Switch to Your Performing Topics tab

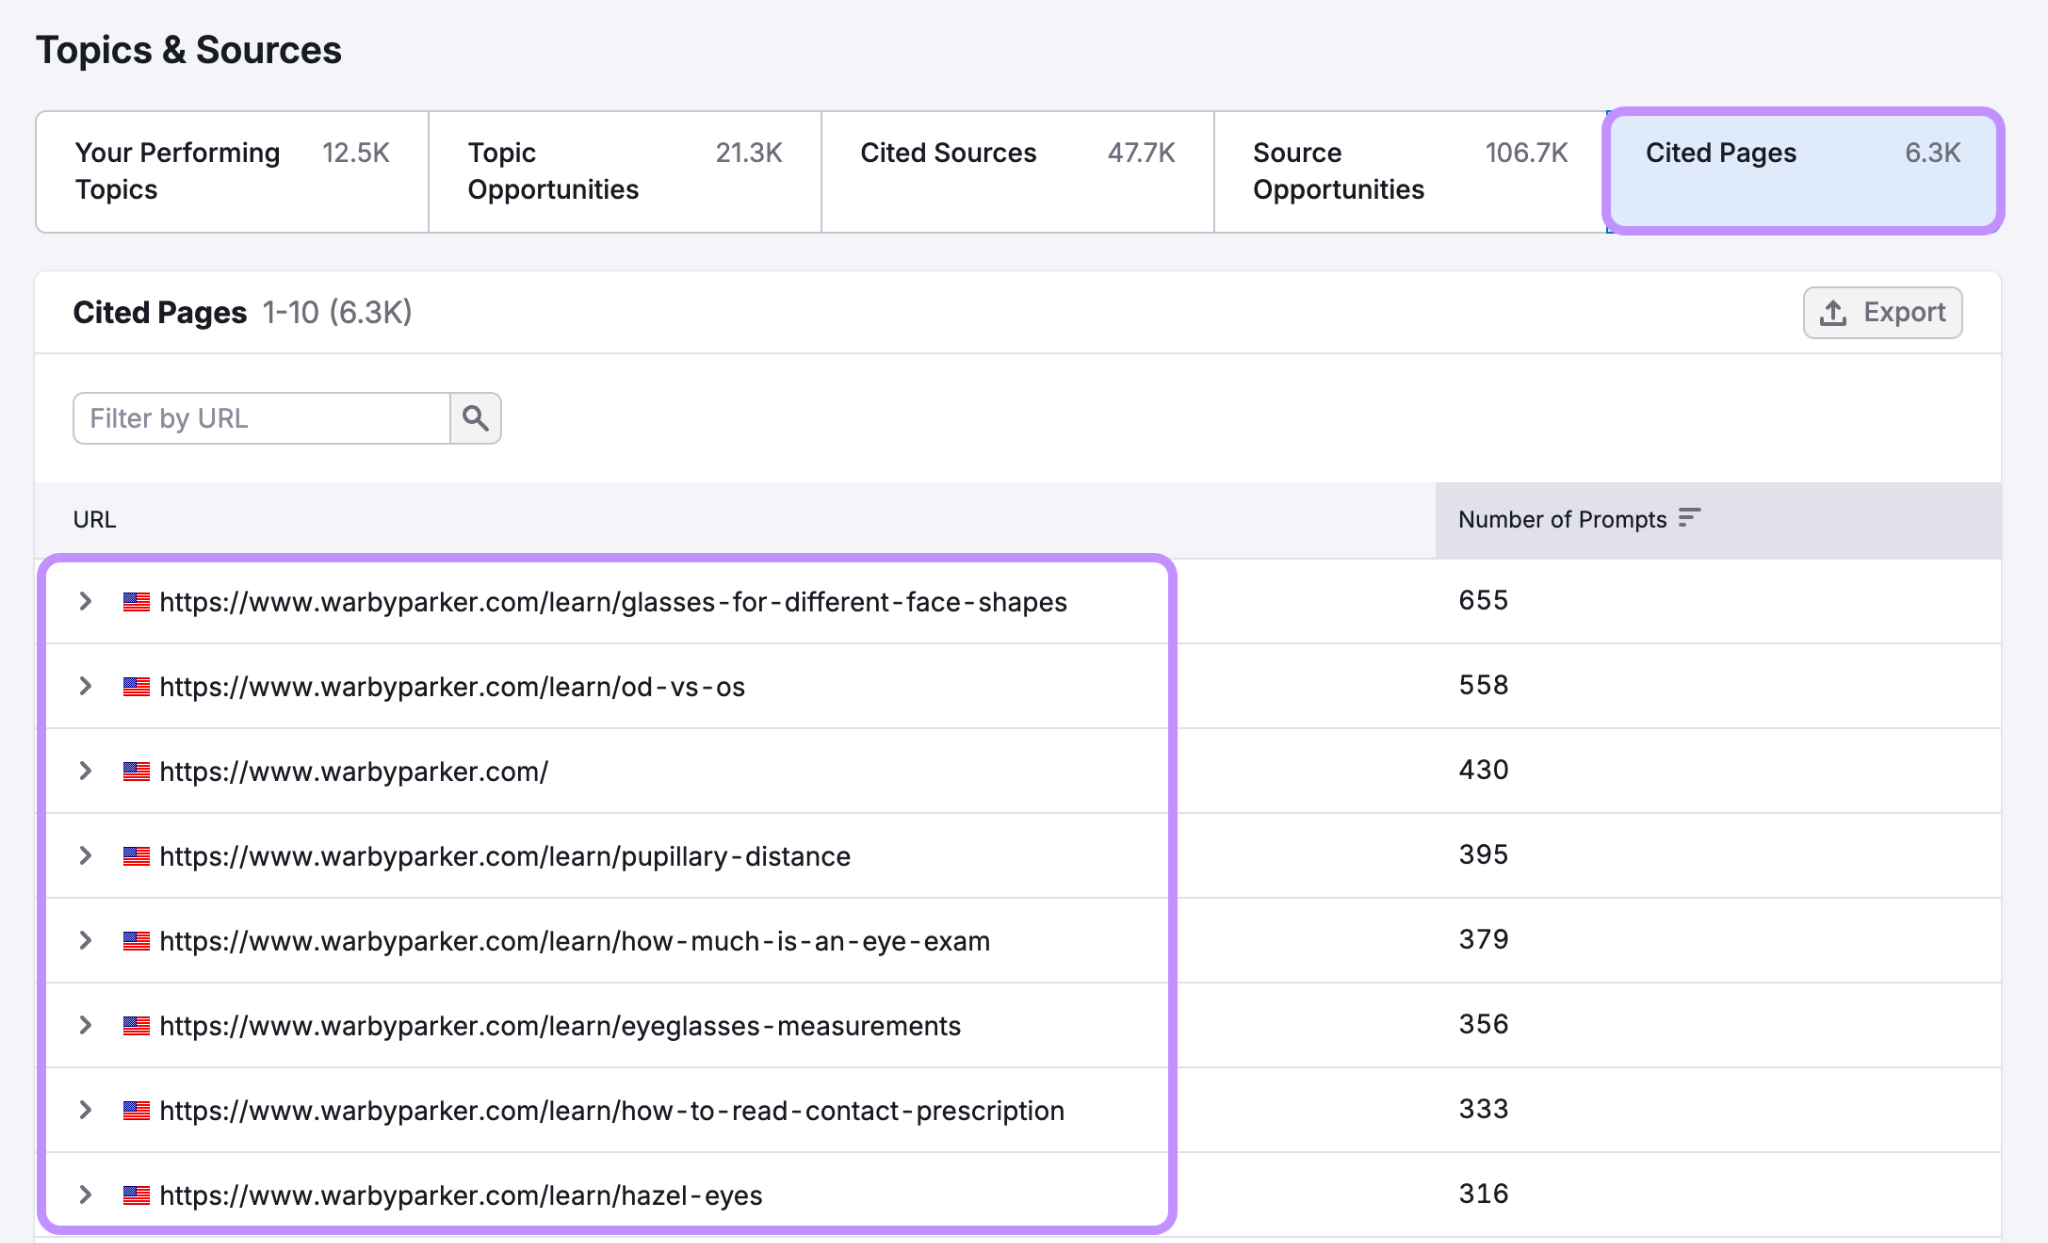(232, 171)
